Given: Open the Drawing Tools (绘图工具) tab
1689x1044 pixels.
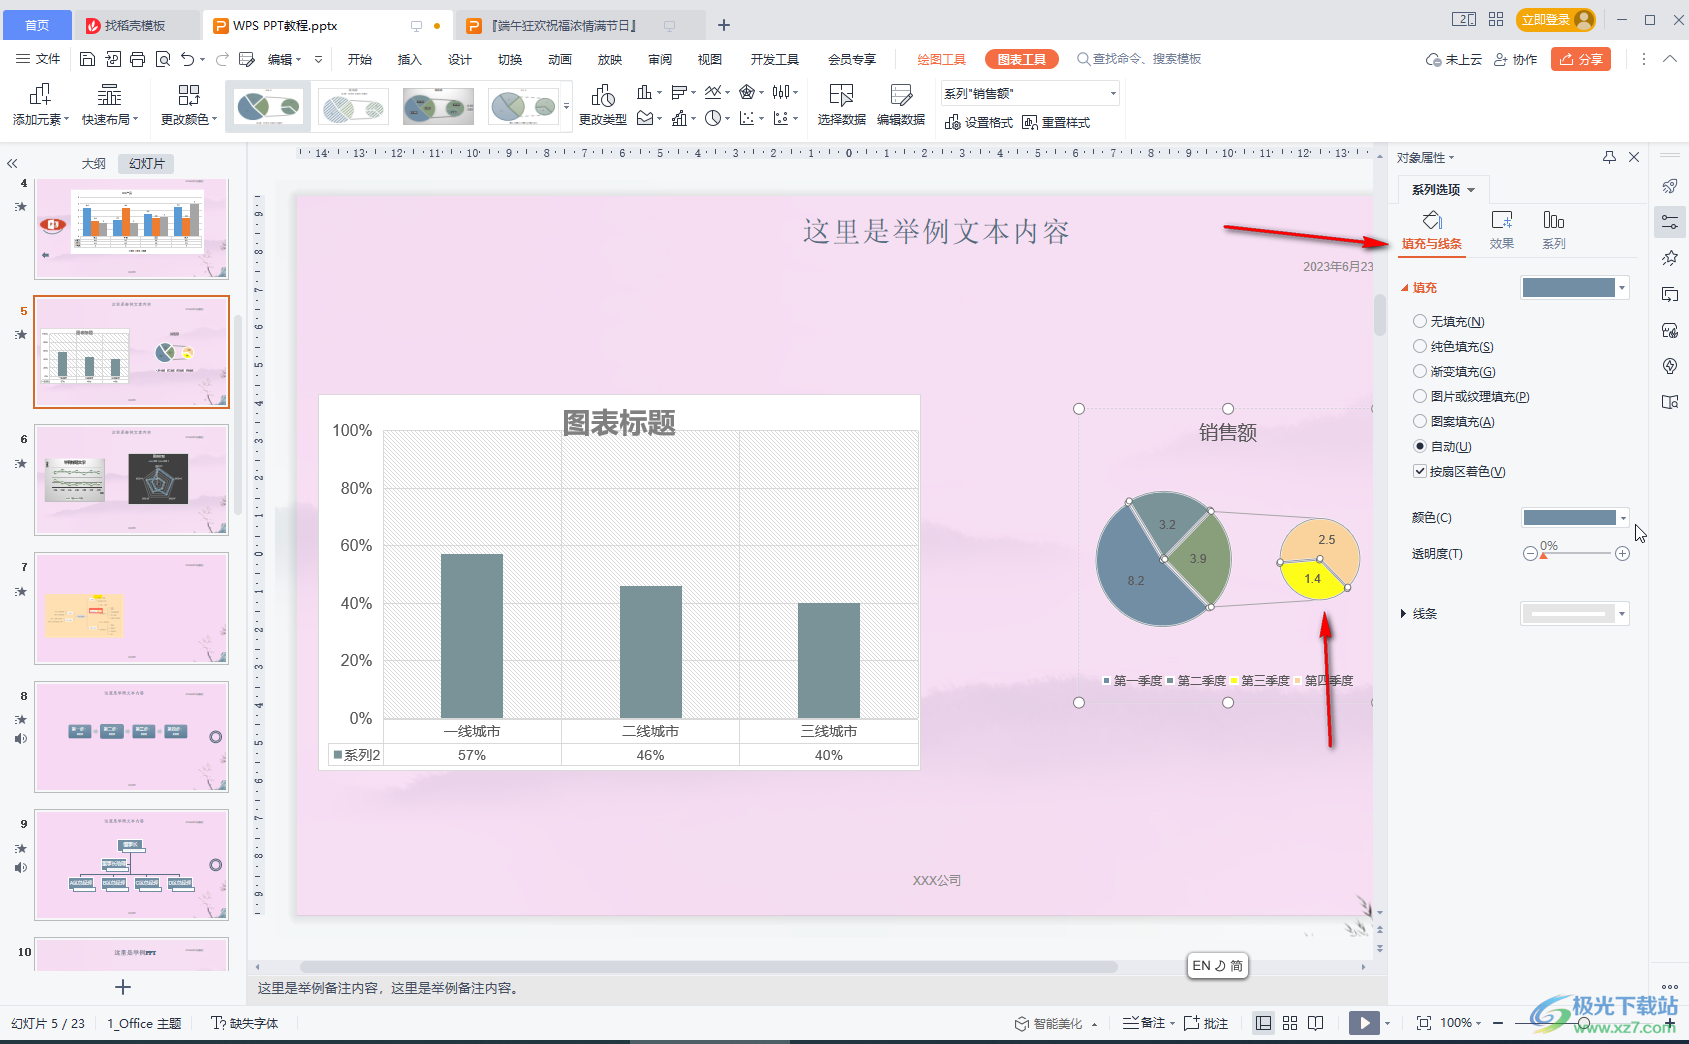Looking at the screenshot, I should pyautogui.click(x=941, y=59).
